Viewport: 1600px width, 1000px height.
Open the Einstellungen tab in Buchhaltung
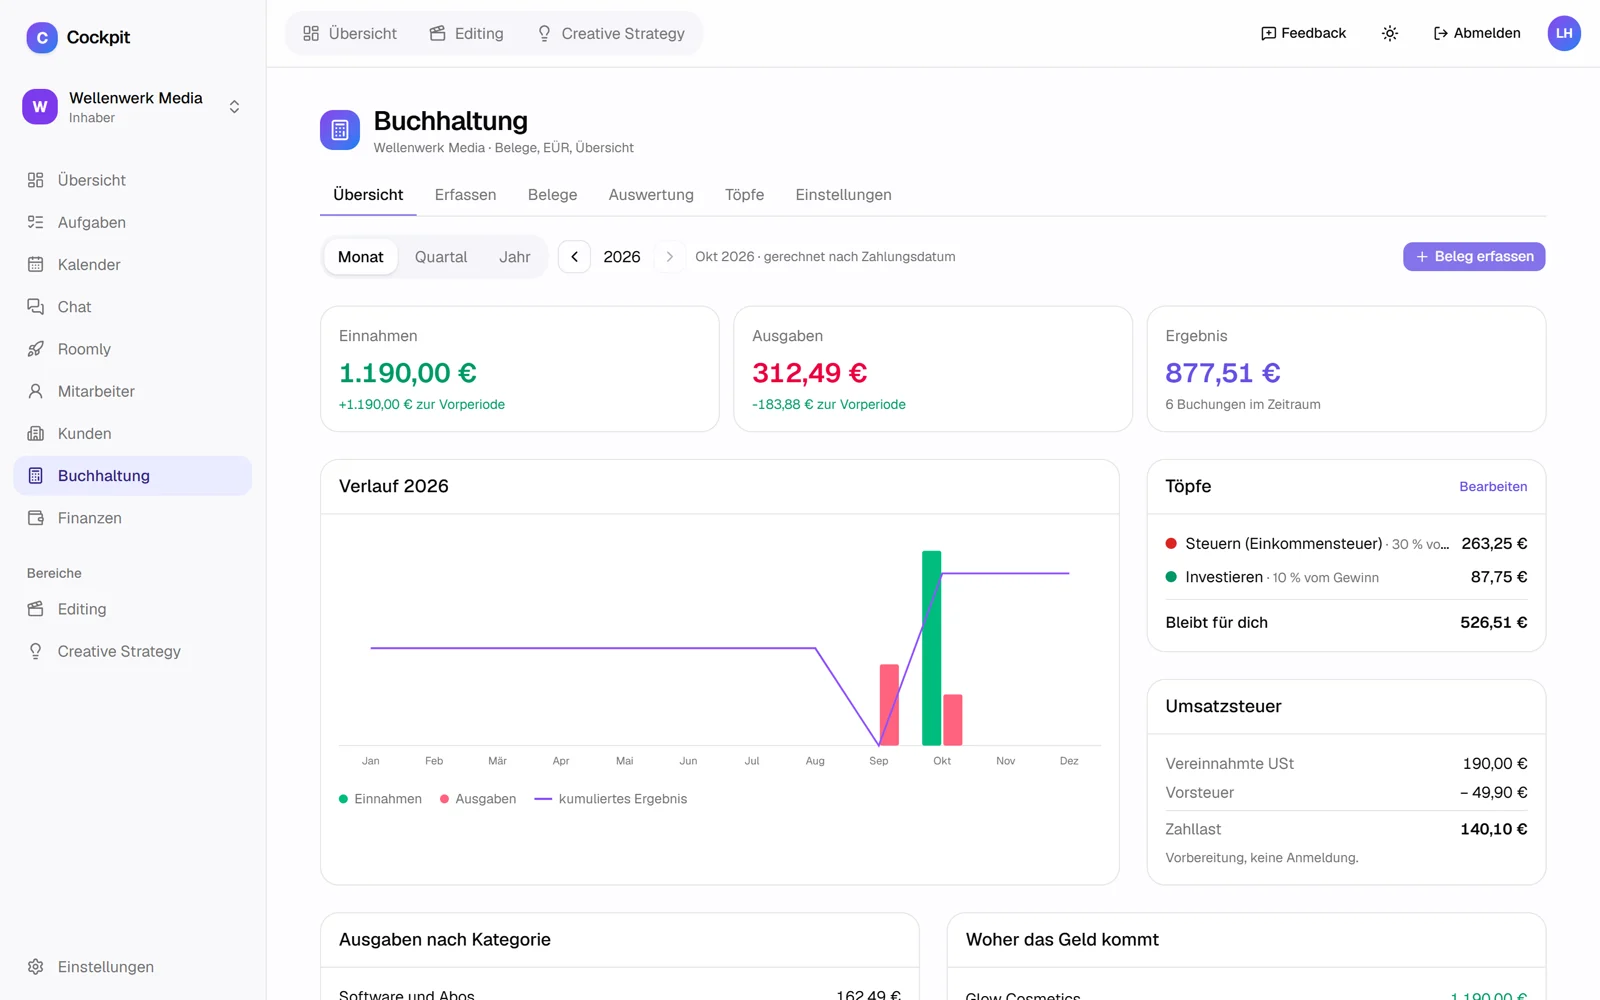[x=843, y=195]
